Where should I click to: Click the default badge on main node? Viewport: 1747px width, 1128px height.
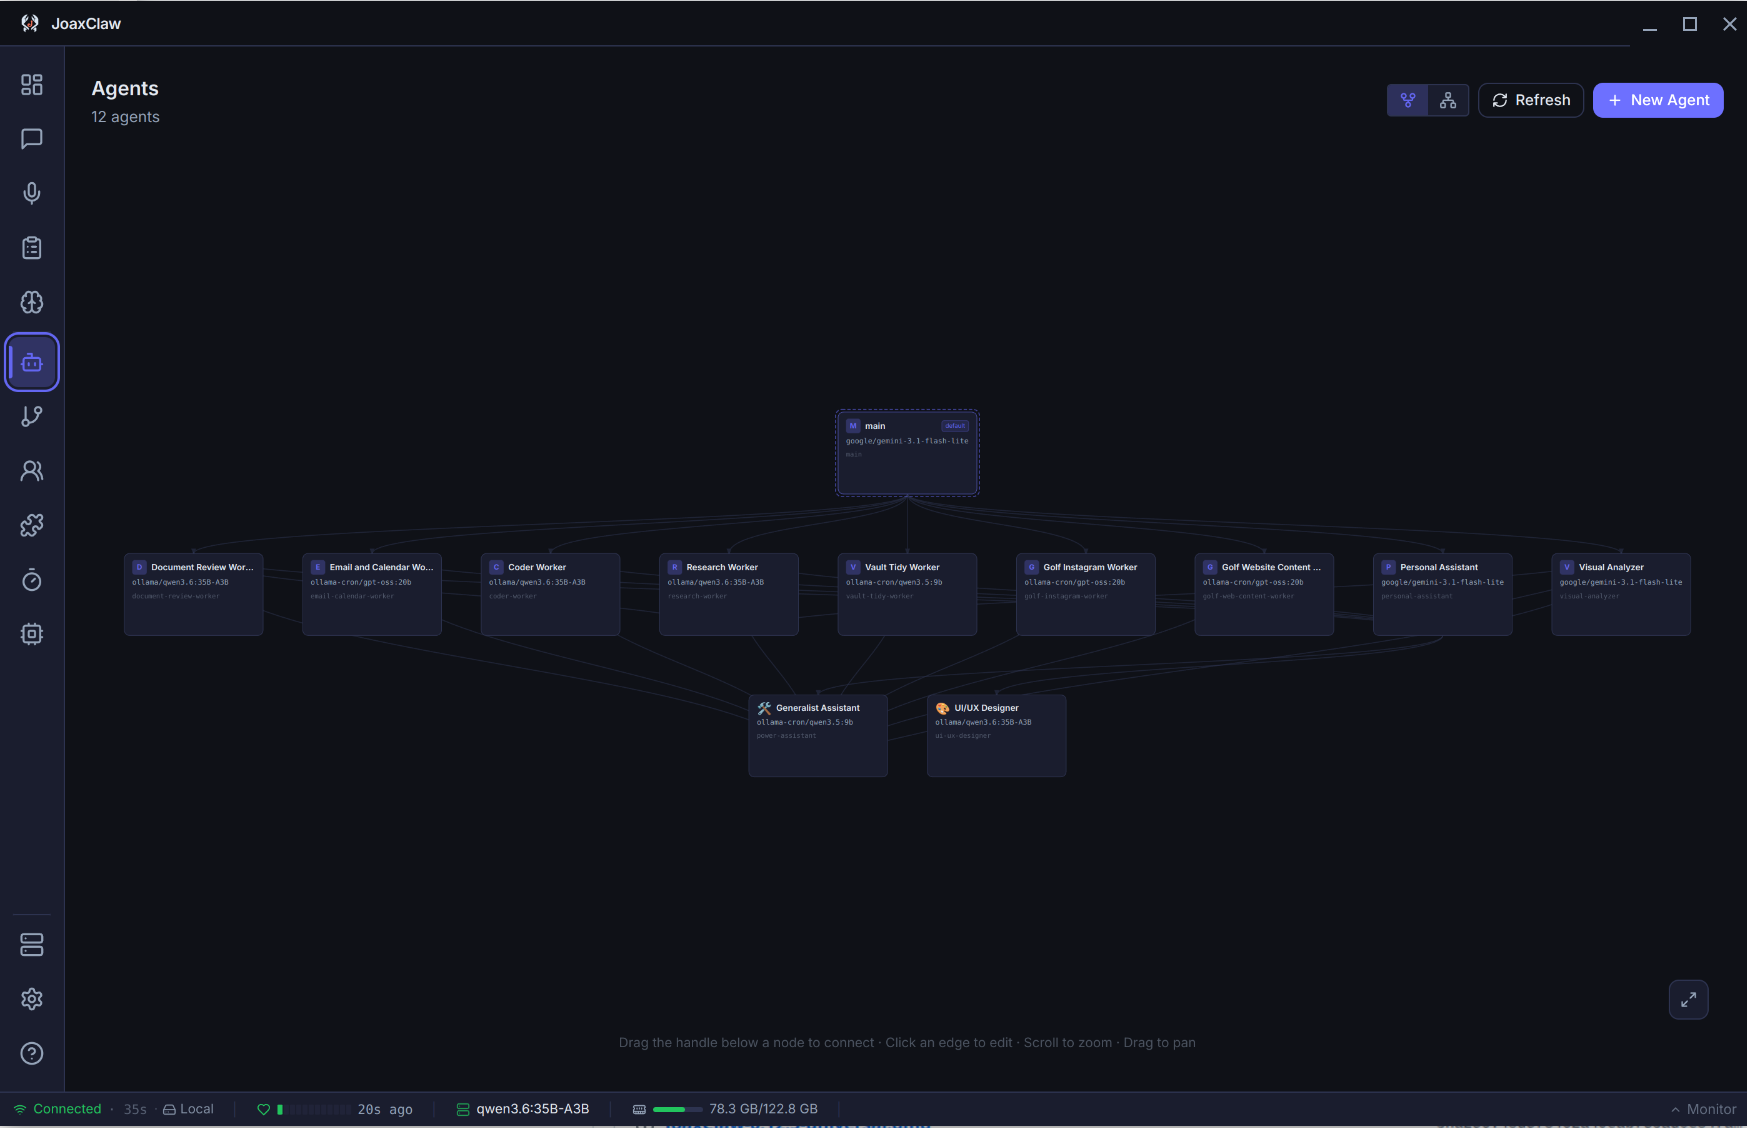click(955, 426)
